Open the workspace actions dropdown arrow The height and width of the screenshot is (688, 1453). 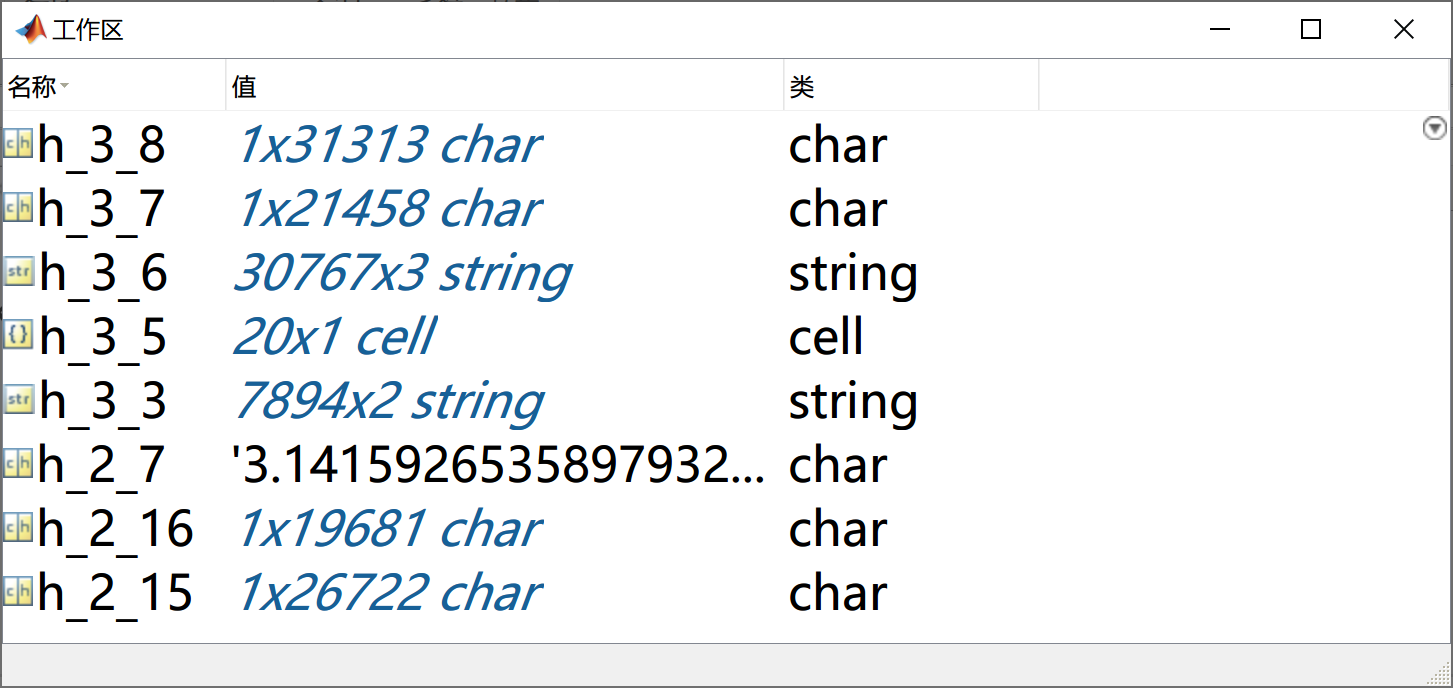point(1434,128)
